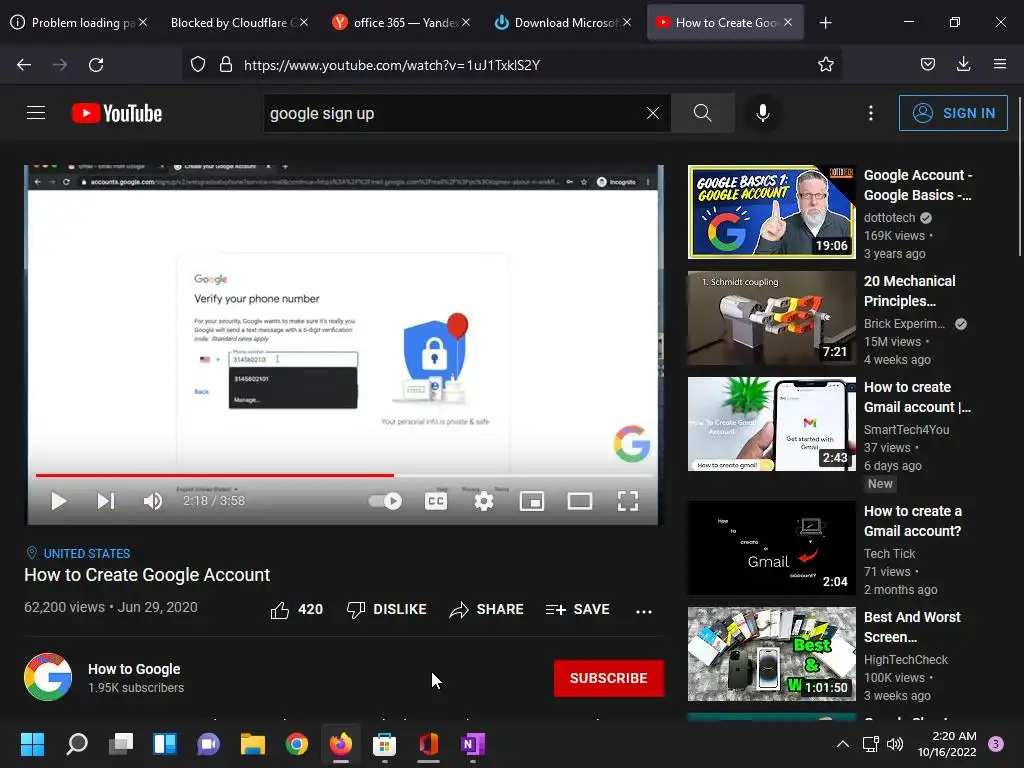Image resolution: width=1024 pixels, height=768 pixels.
Task: Go to the YouTube home logo
Action: (x=117, y=113)
